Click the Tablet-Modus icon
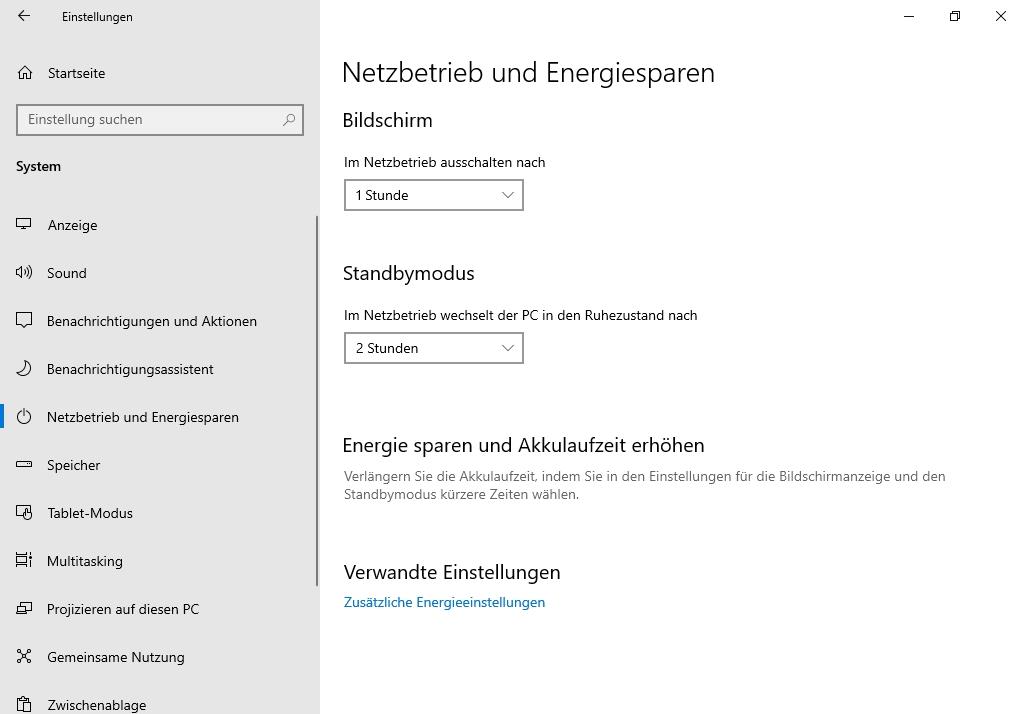This screenshot has height=714, width=1024. (24, 512)
